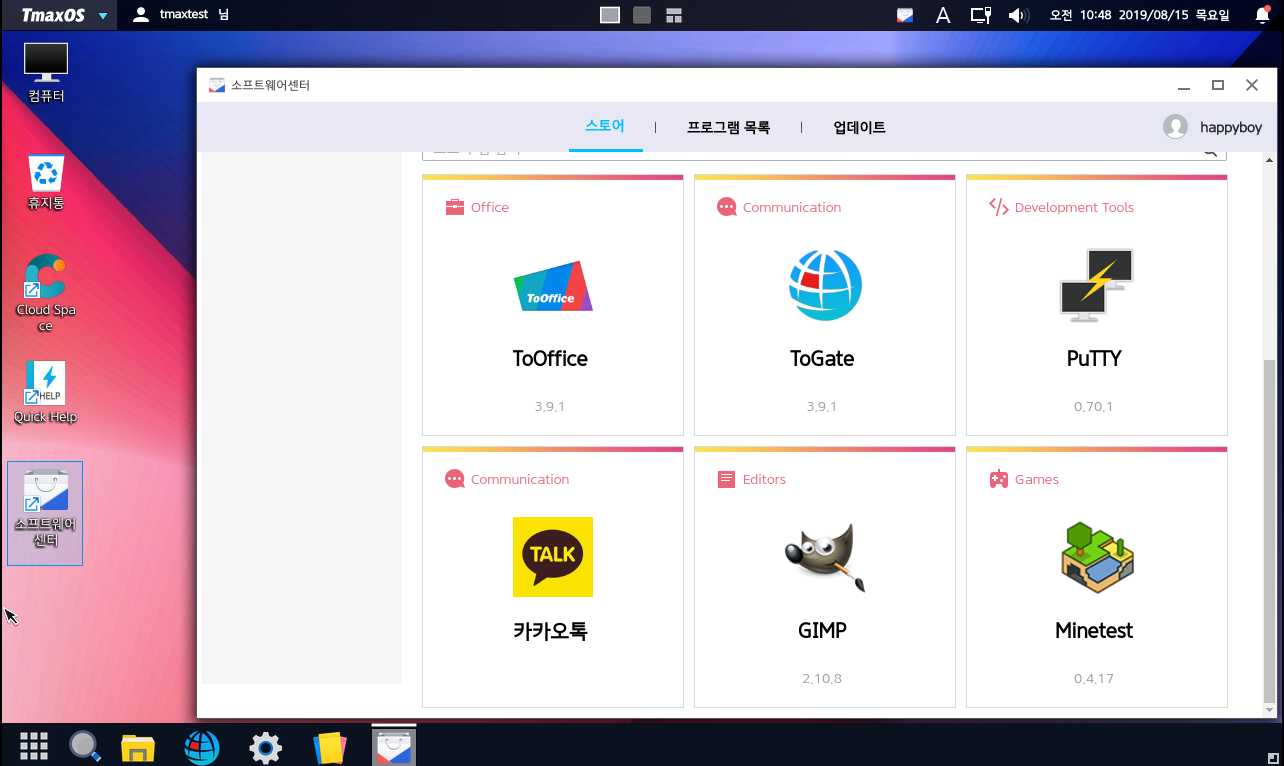
Task: Click the PuTTY app icon
Action: point(1096,285)
